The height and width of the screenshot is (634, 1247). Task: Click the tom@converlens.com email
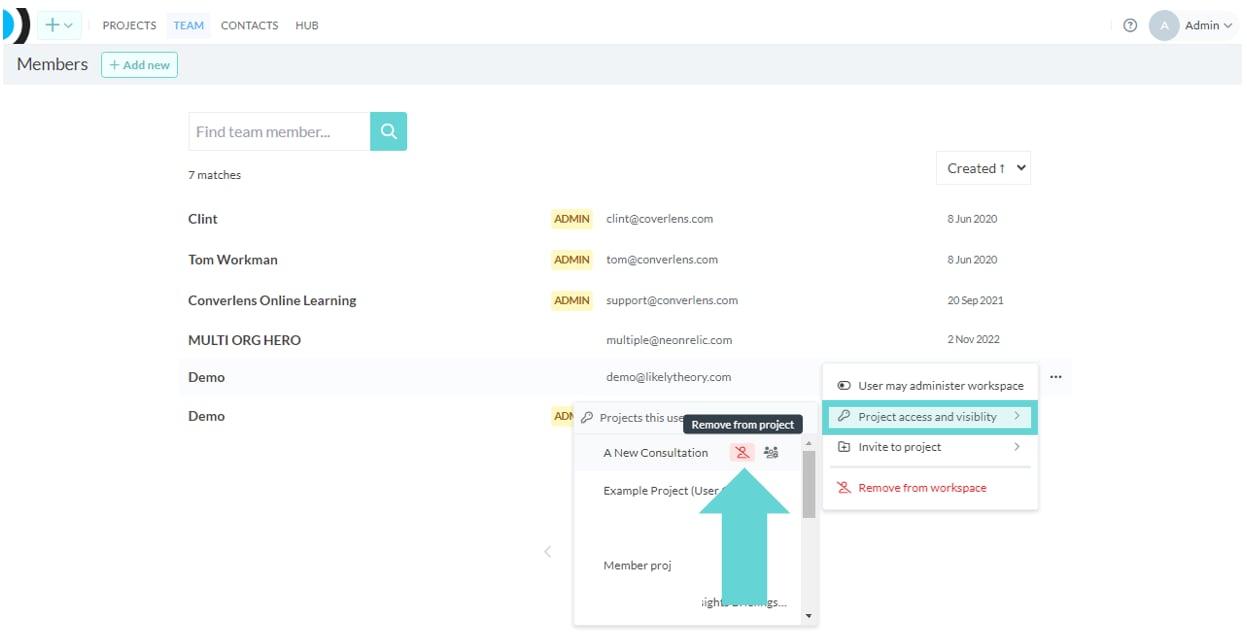point(662,259)
